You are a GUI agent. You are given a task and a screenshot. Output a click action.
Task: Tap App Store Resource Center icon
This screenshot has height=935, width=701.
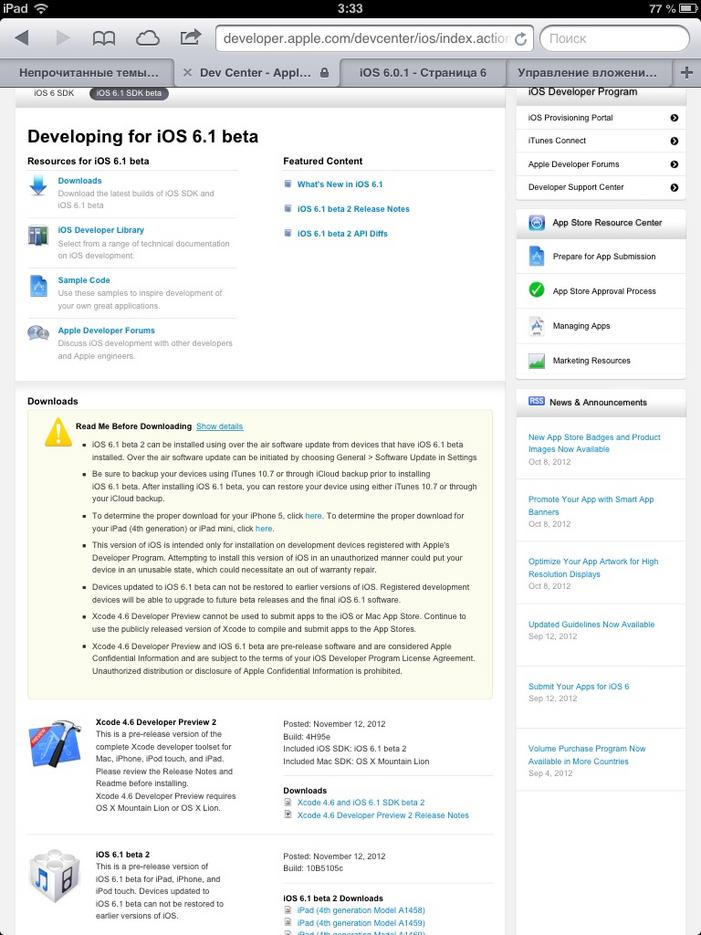(x=536, y=222)
